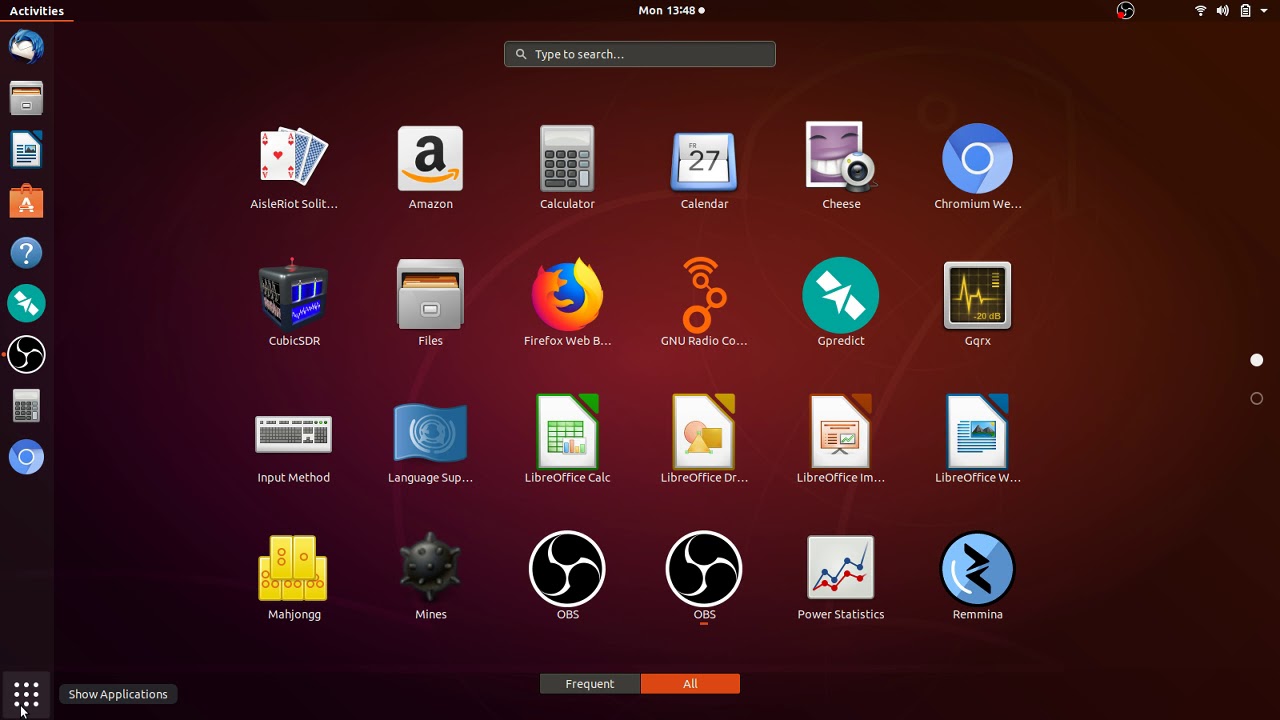Click the Wi-Fi status icon
Image resolution: width=1280 pixels, height=720 pixels.
[x=1201, y=11]
